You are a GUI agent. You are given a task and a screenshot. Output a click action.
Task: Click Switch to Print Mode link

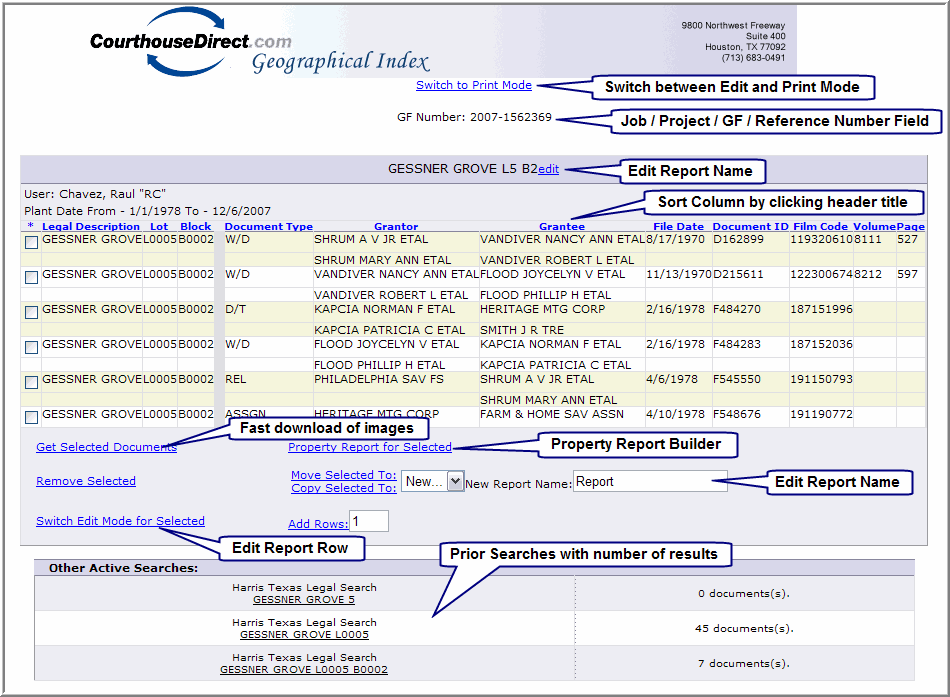474,85
